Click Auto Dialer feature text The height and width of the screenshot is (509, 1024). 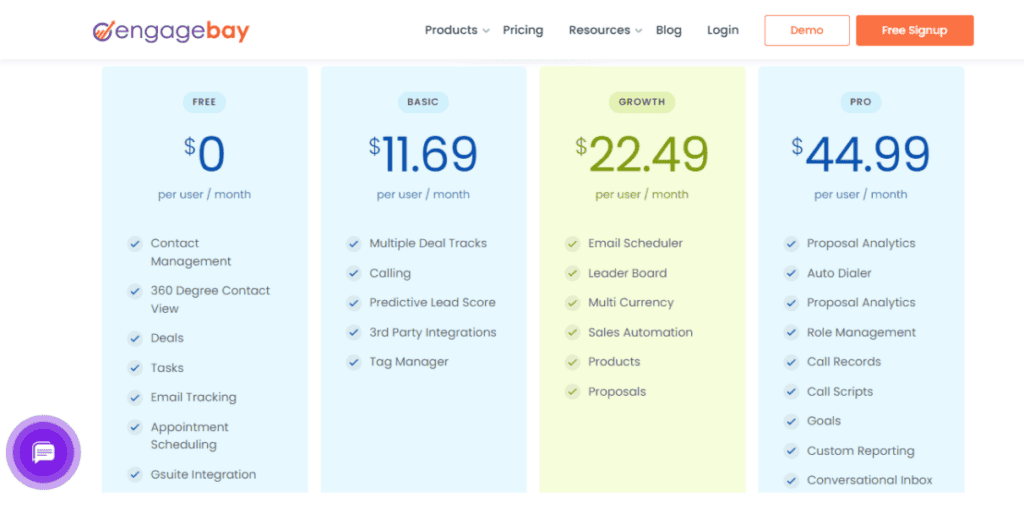click(x=839, y=273)
